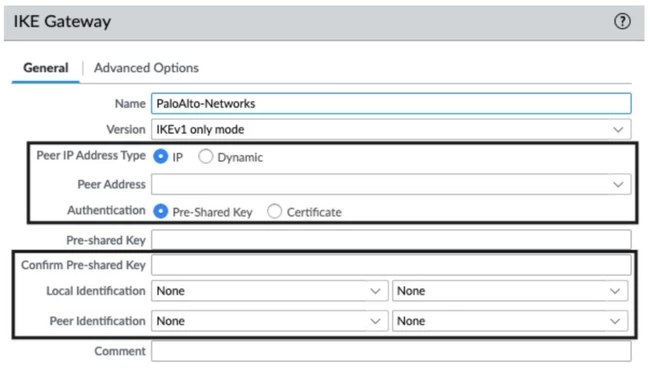Viewport: 650px width, 376px height.
Task: Open the IKE Gateway help icon
Action: coord(622,21)
